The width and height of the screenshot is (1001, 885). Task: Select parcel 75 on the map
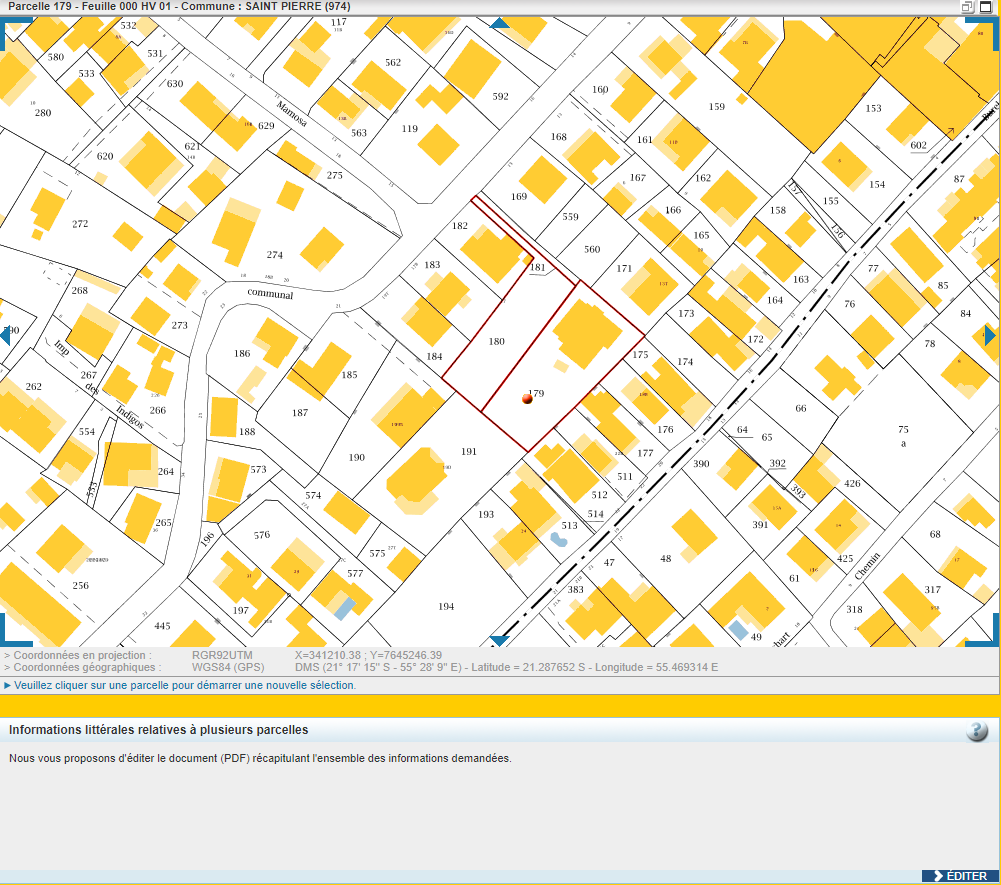(x=902, y=429)
